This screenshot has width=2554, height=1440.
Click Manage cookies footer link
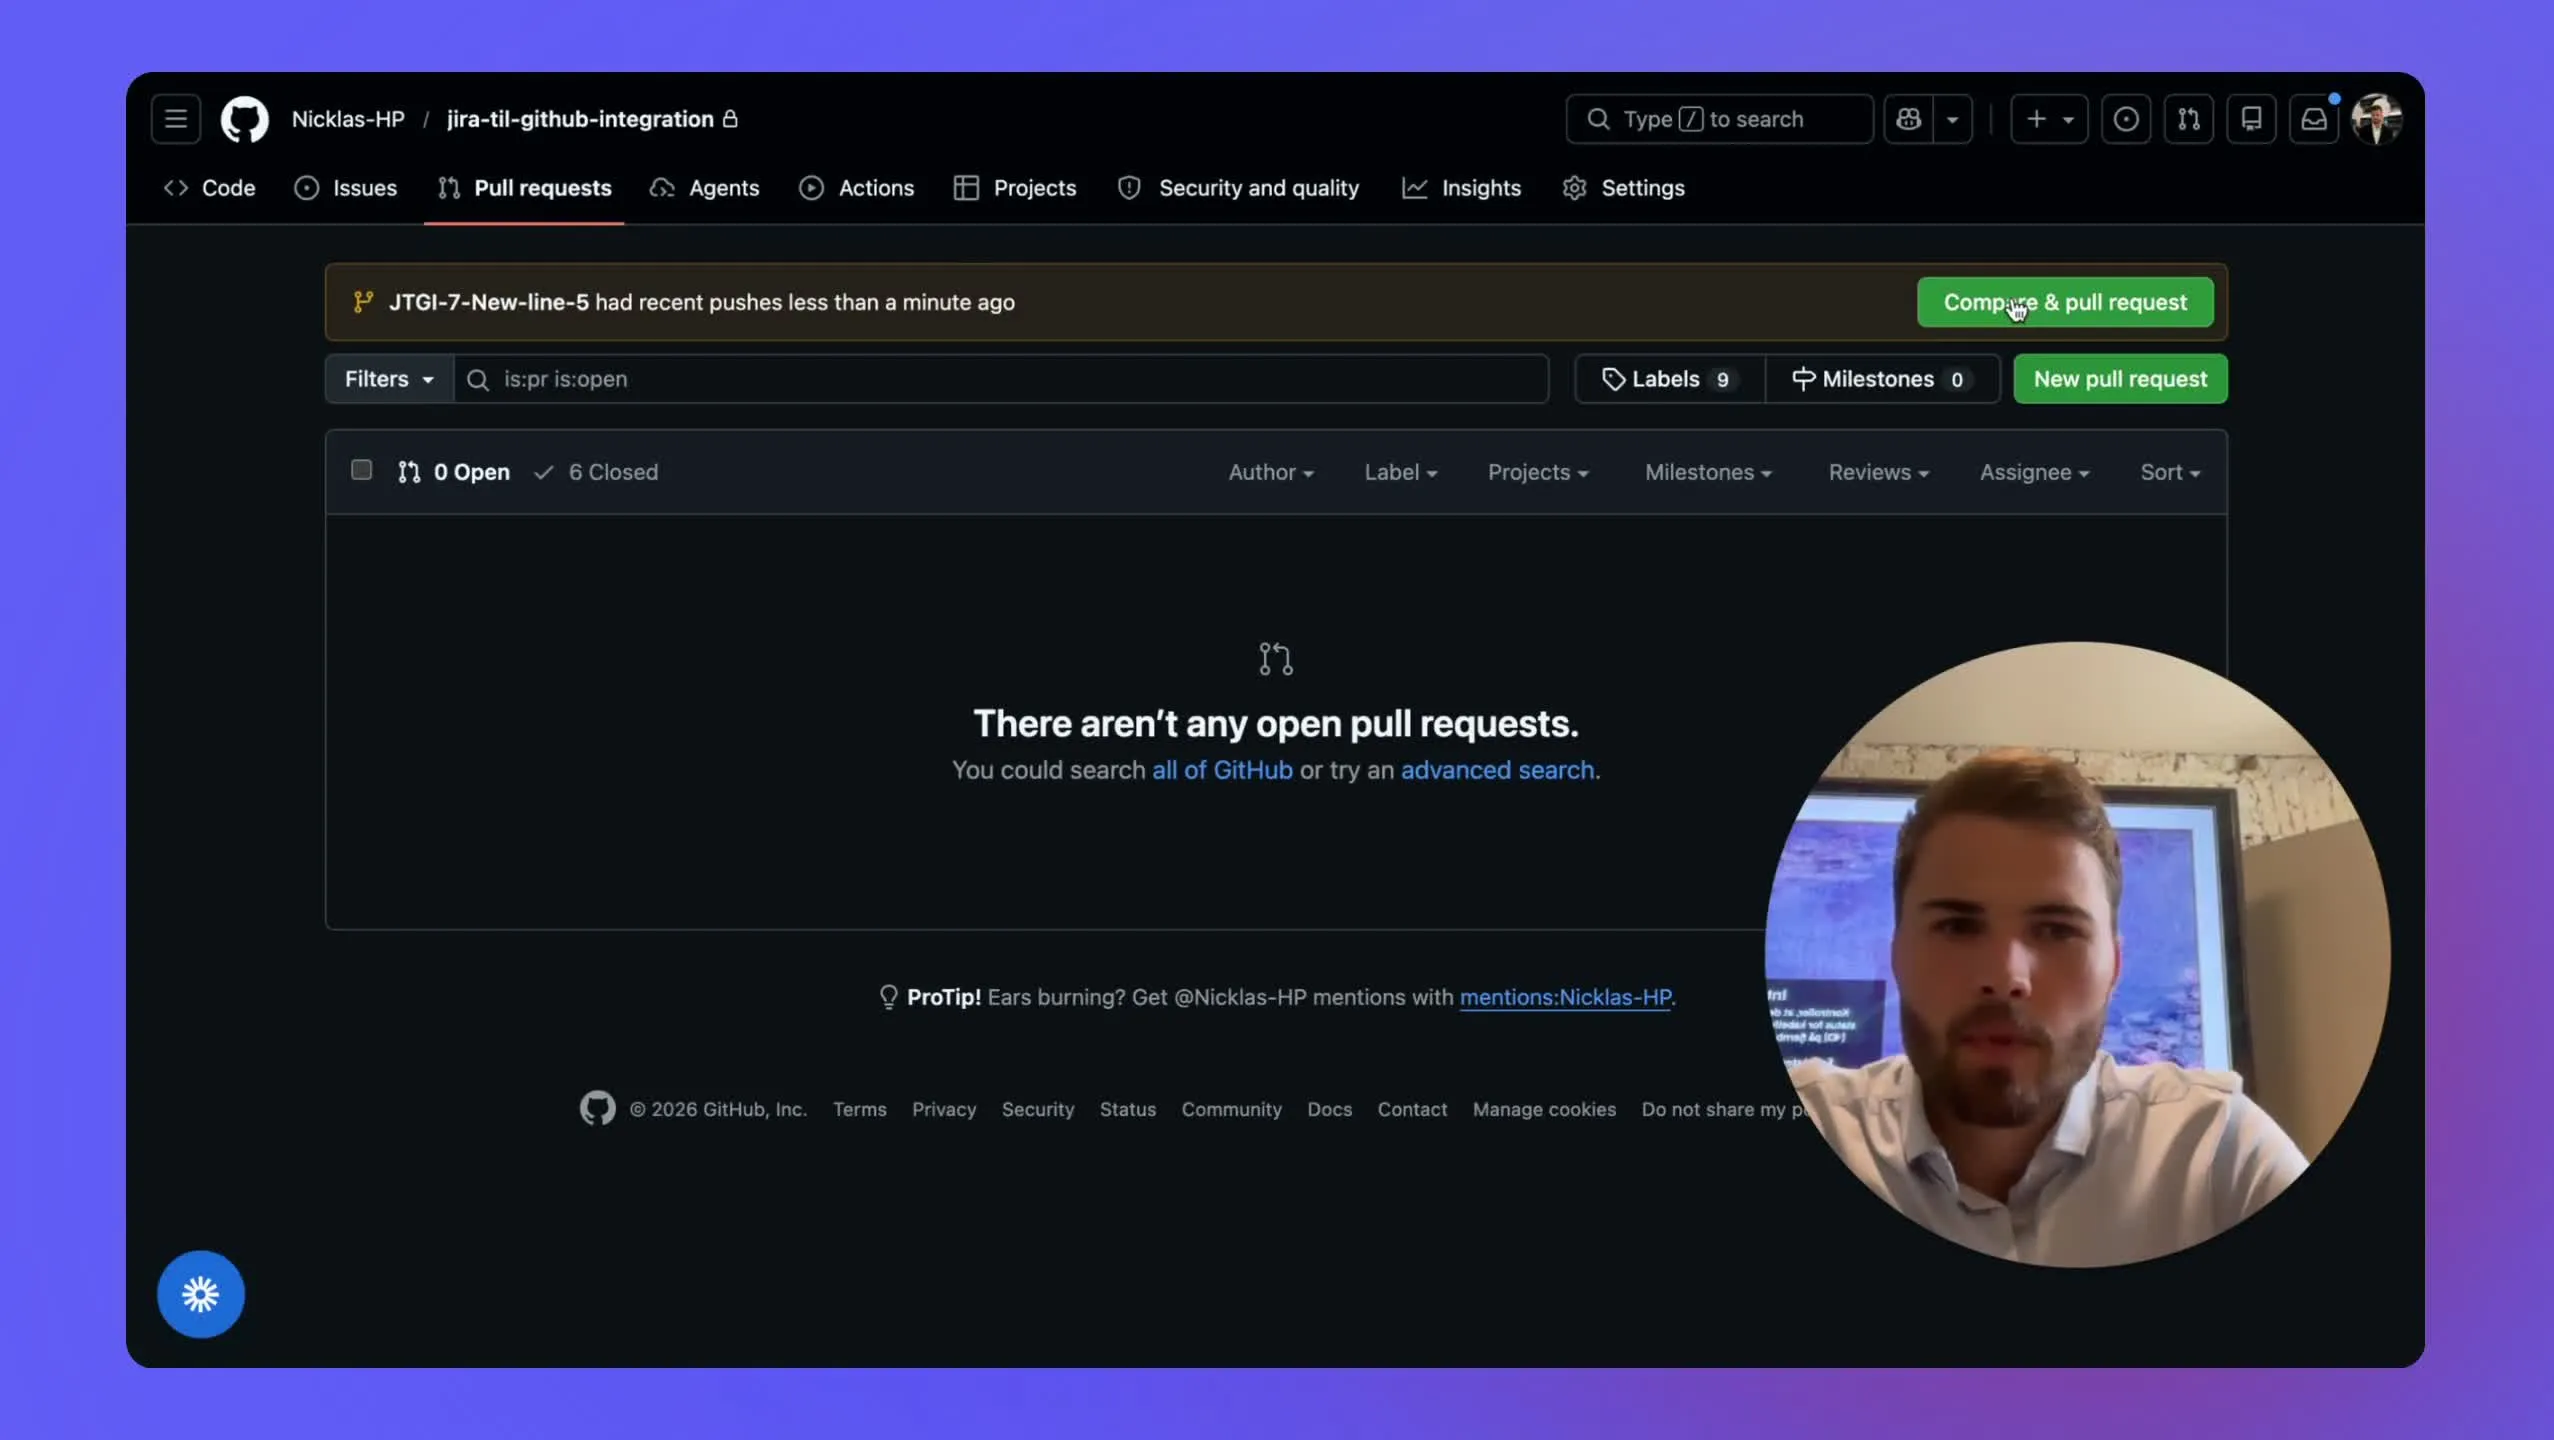coord(1544,1109)
